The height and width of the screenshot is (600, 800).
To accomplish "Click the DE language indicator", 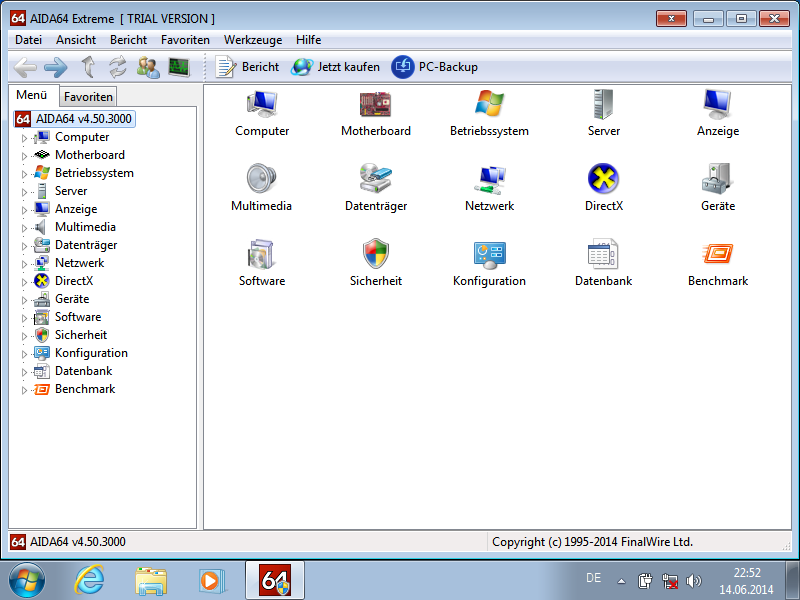I will pyautogui.click(x=593, y=578).
